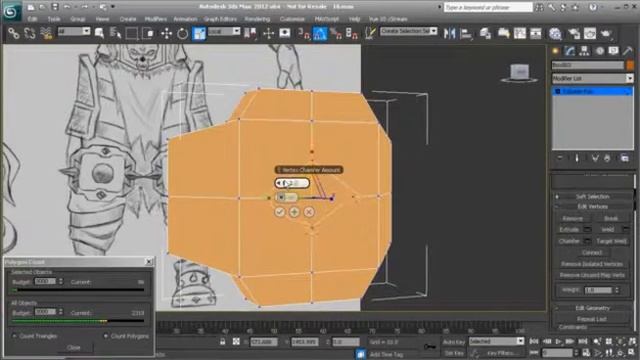The width and height of the screenshot is (640, 360).
Task: Open the Rendered Frame Window icon
Action: coord(590,33)
